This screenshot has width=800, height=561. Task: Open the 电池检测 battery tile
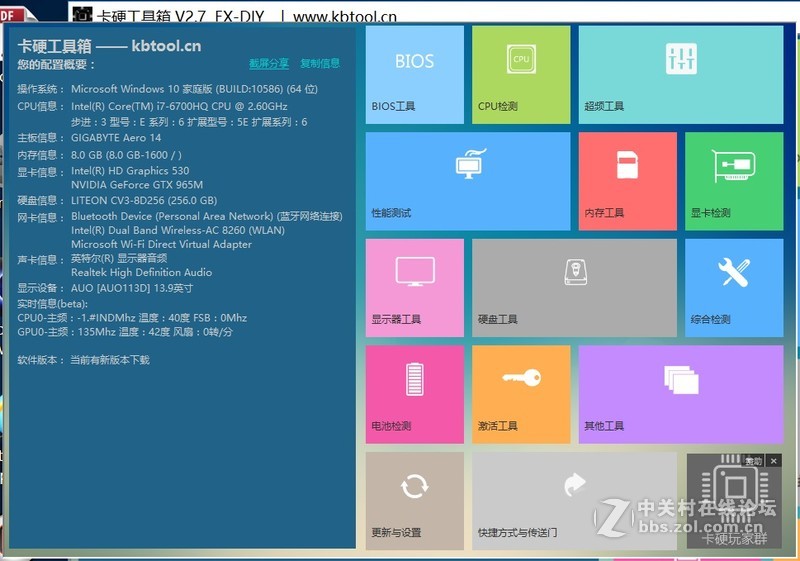point(415,394)
